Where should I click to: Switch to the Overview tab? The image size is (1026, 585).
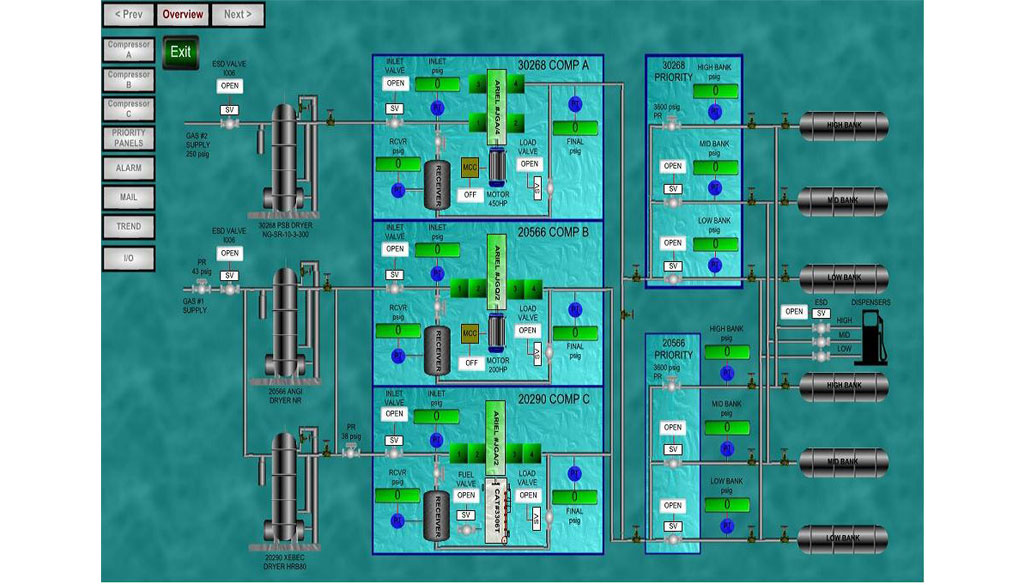tap(183, 15)
